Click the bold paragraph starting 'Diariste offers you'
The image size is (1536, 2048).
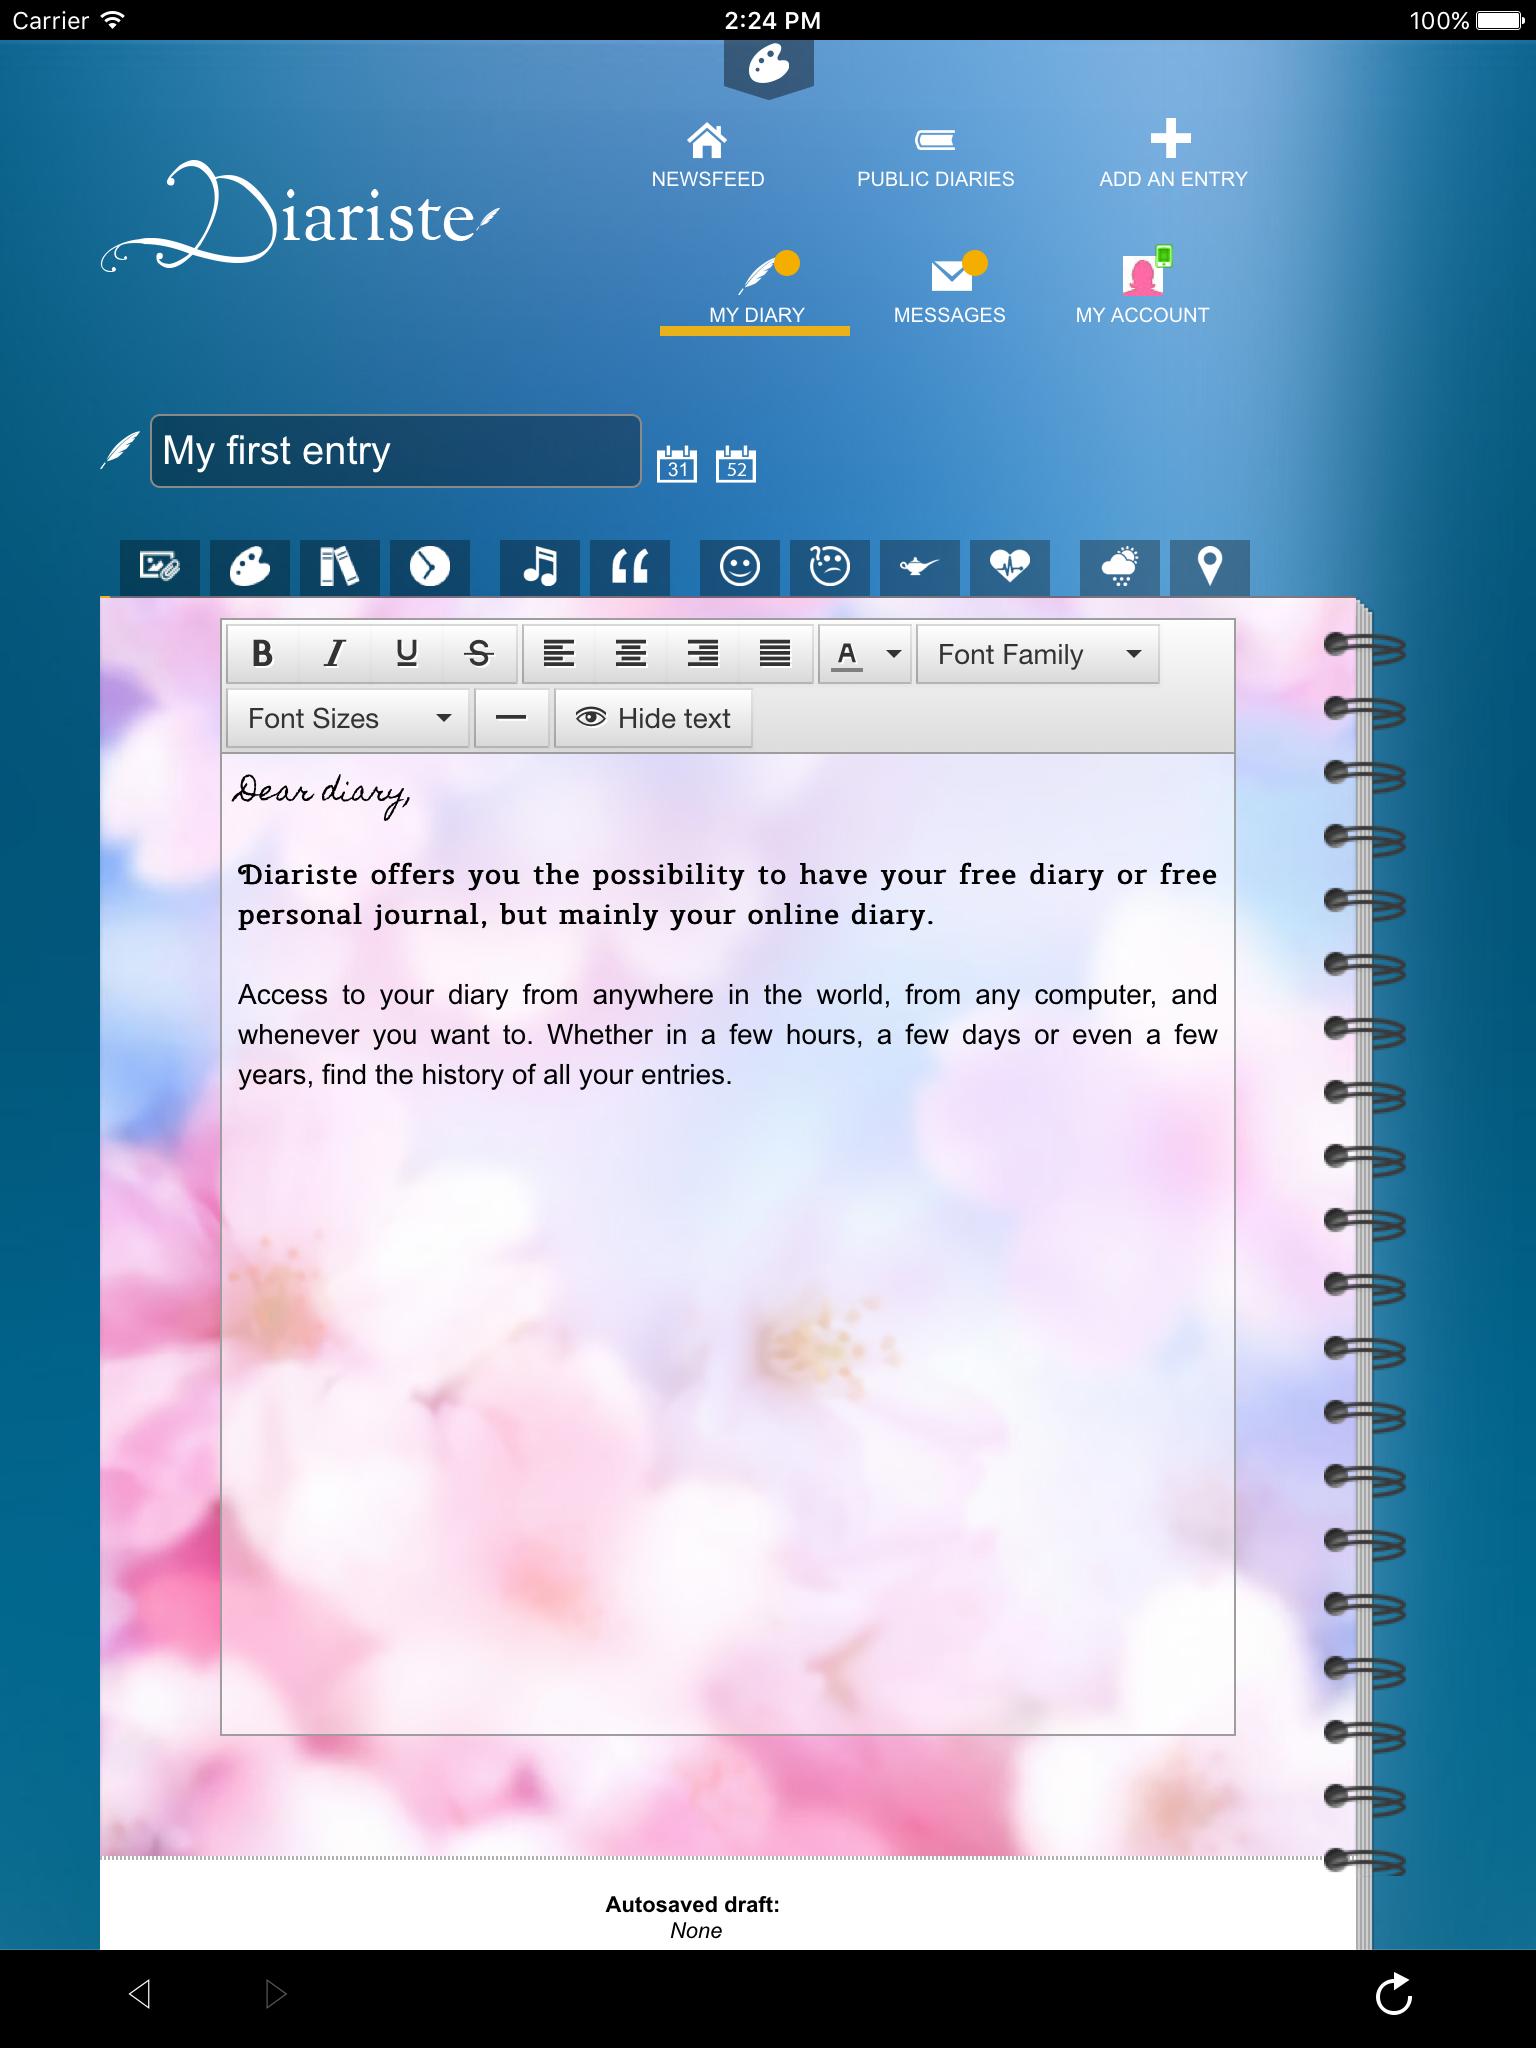pyautogui.click(x=727, y=894)
